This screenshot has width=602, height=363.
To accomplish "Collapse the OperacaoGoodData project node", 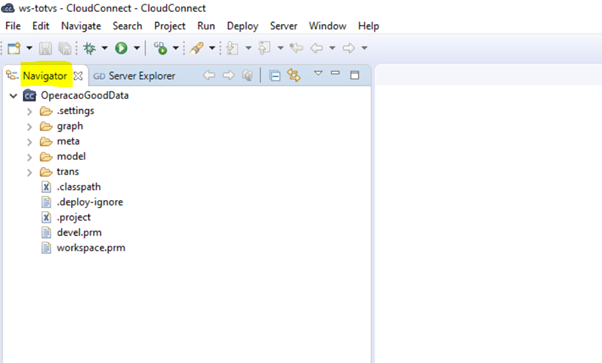I will (13, 96).
